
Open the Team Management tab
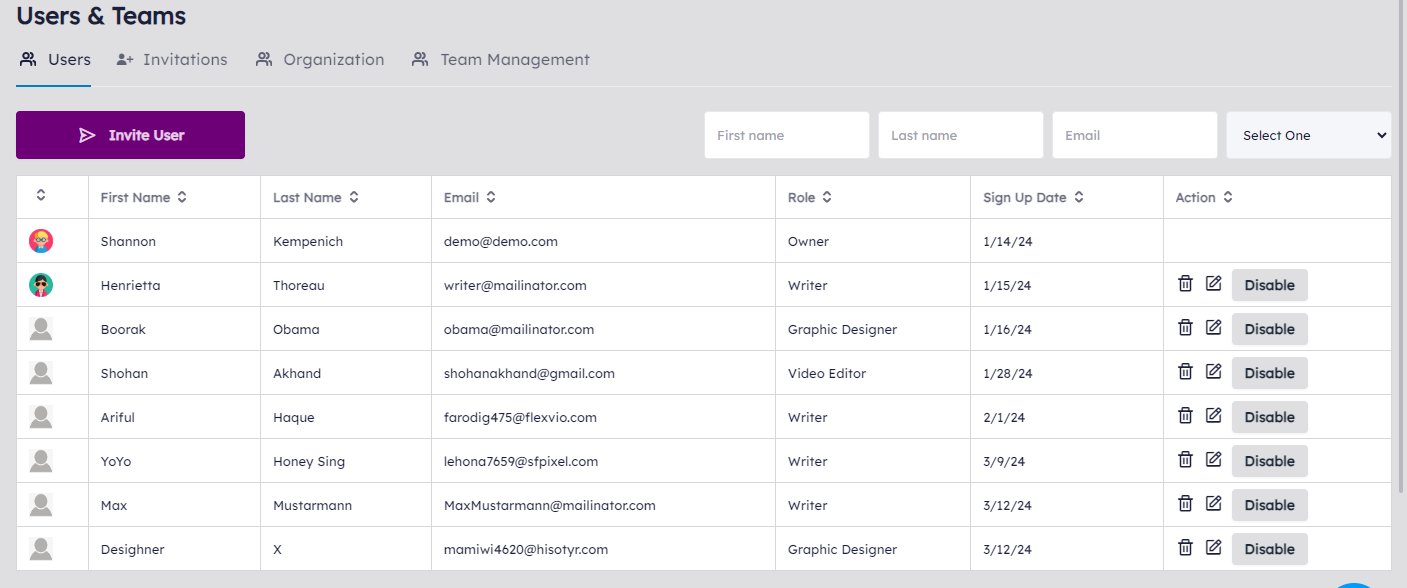[x=501, y=60]
